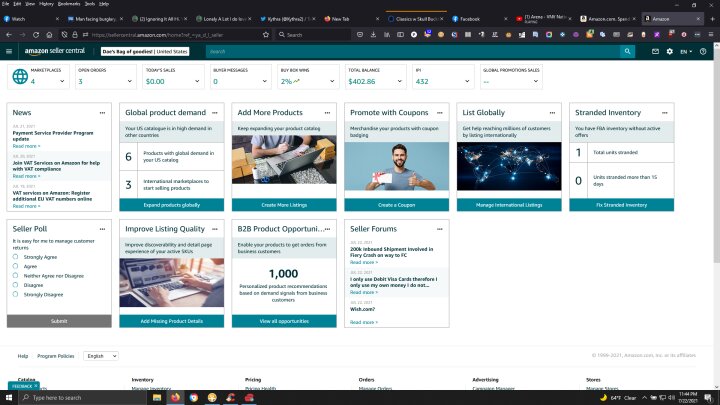The image size is (720, 405).
Task: Select Agree poll option
Action: pyautogui.click(x=16, y=266)
